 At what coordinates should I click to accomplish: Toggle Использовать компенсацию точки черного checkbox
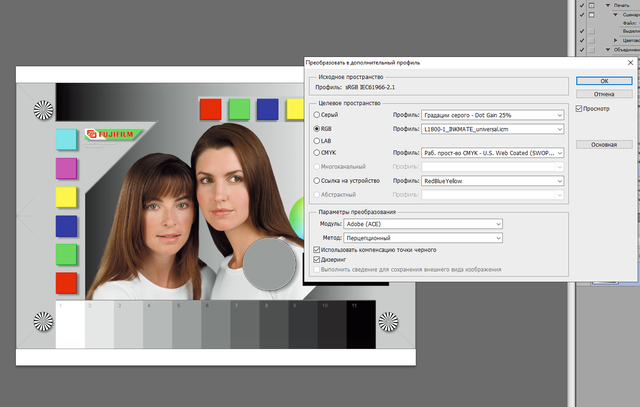click(316, 249)
